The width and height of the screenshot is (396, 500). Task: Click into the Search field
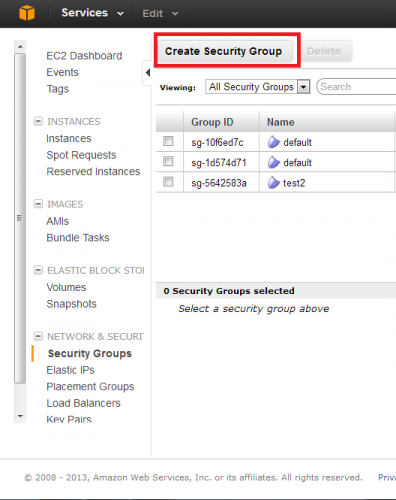(357, 87)
